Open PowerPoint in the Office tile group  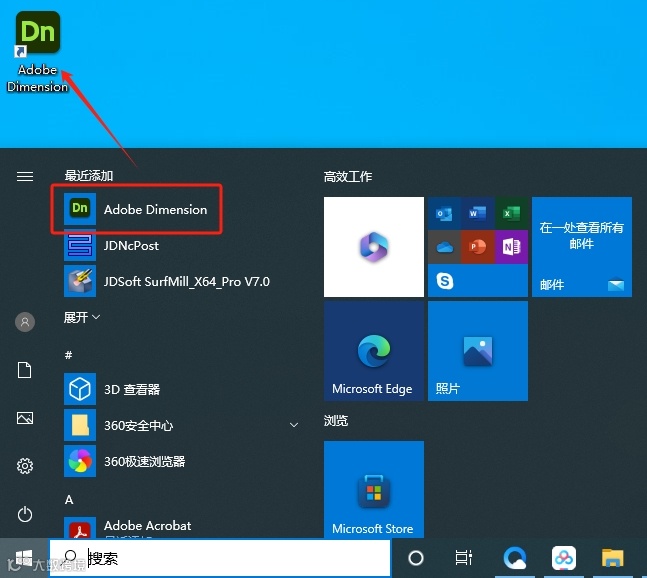[477, 247]
